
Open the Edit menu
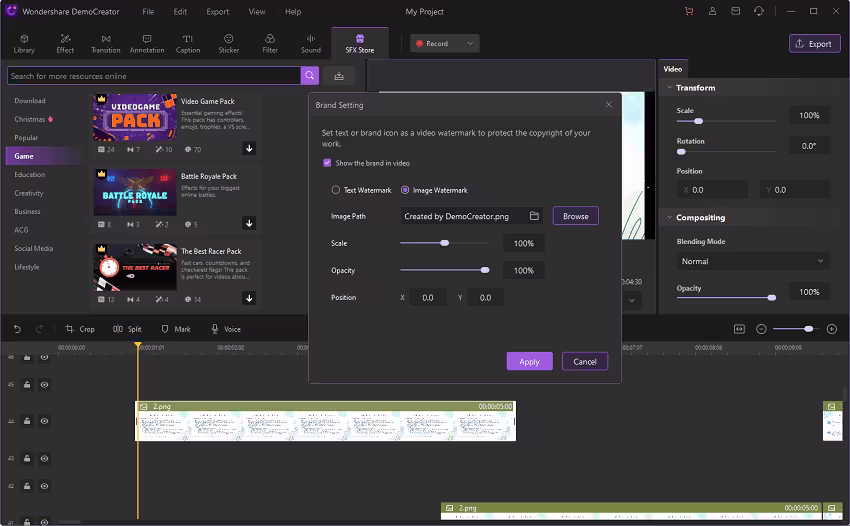[x=180, y=11]
